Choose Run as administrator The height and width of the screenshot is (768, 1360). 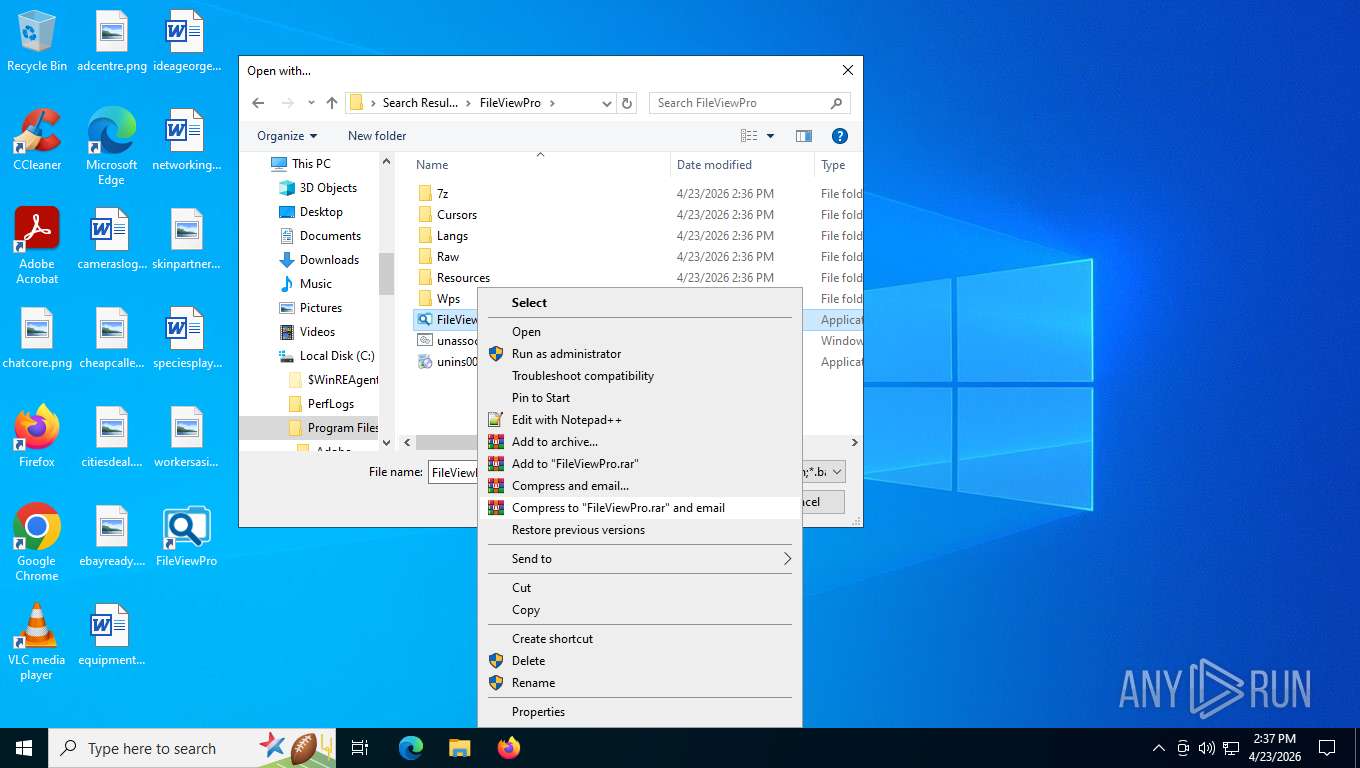[x=640, y=354]
